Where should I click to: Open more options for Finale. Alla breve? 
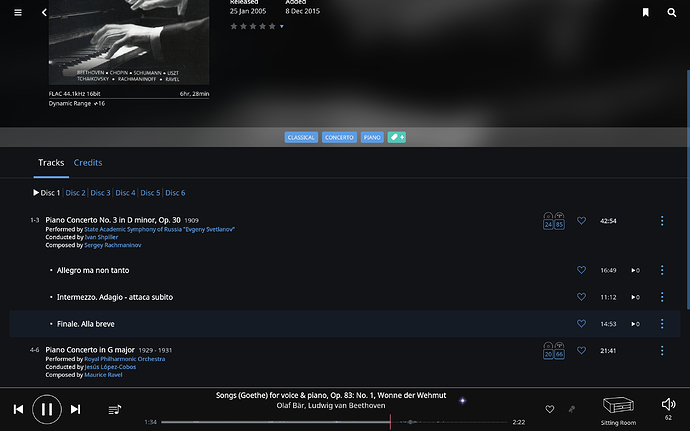pos(662,324)
